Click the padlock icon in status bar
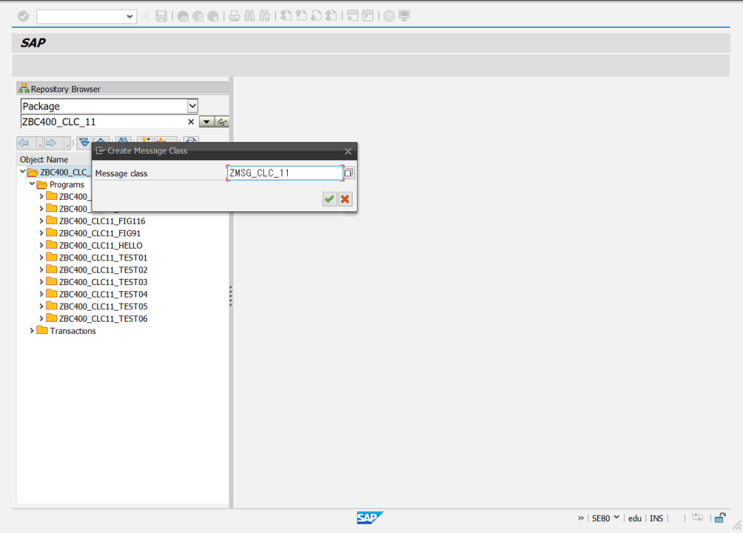The height and width of the screenshot is (533, 743). tap(720, 517)
